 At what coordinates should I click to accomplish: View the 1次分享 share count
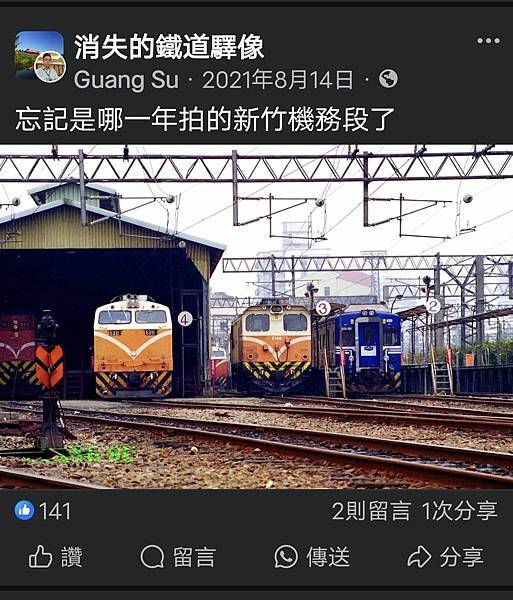click(460, 511)
